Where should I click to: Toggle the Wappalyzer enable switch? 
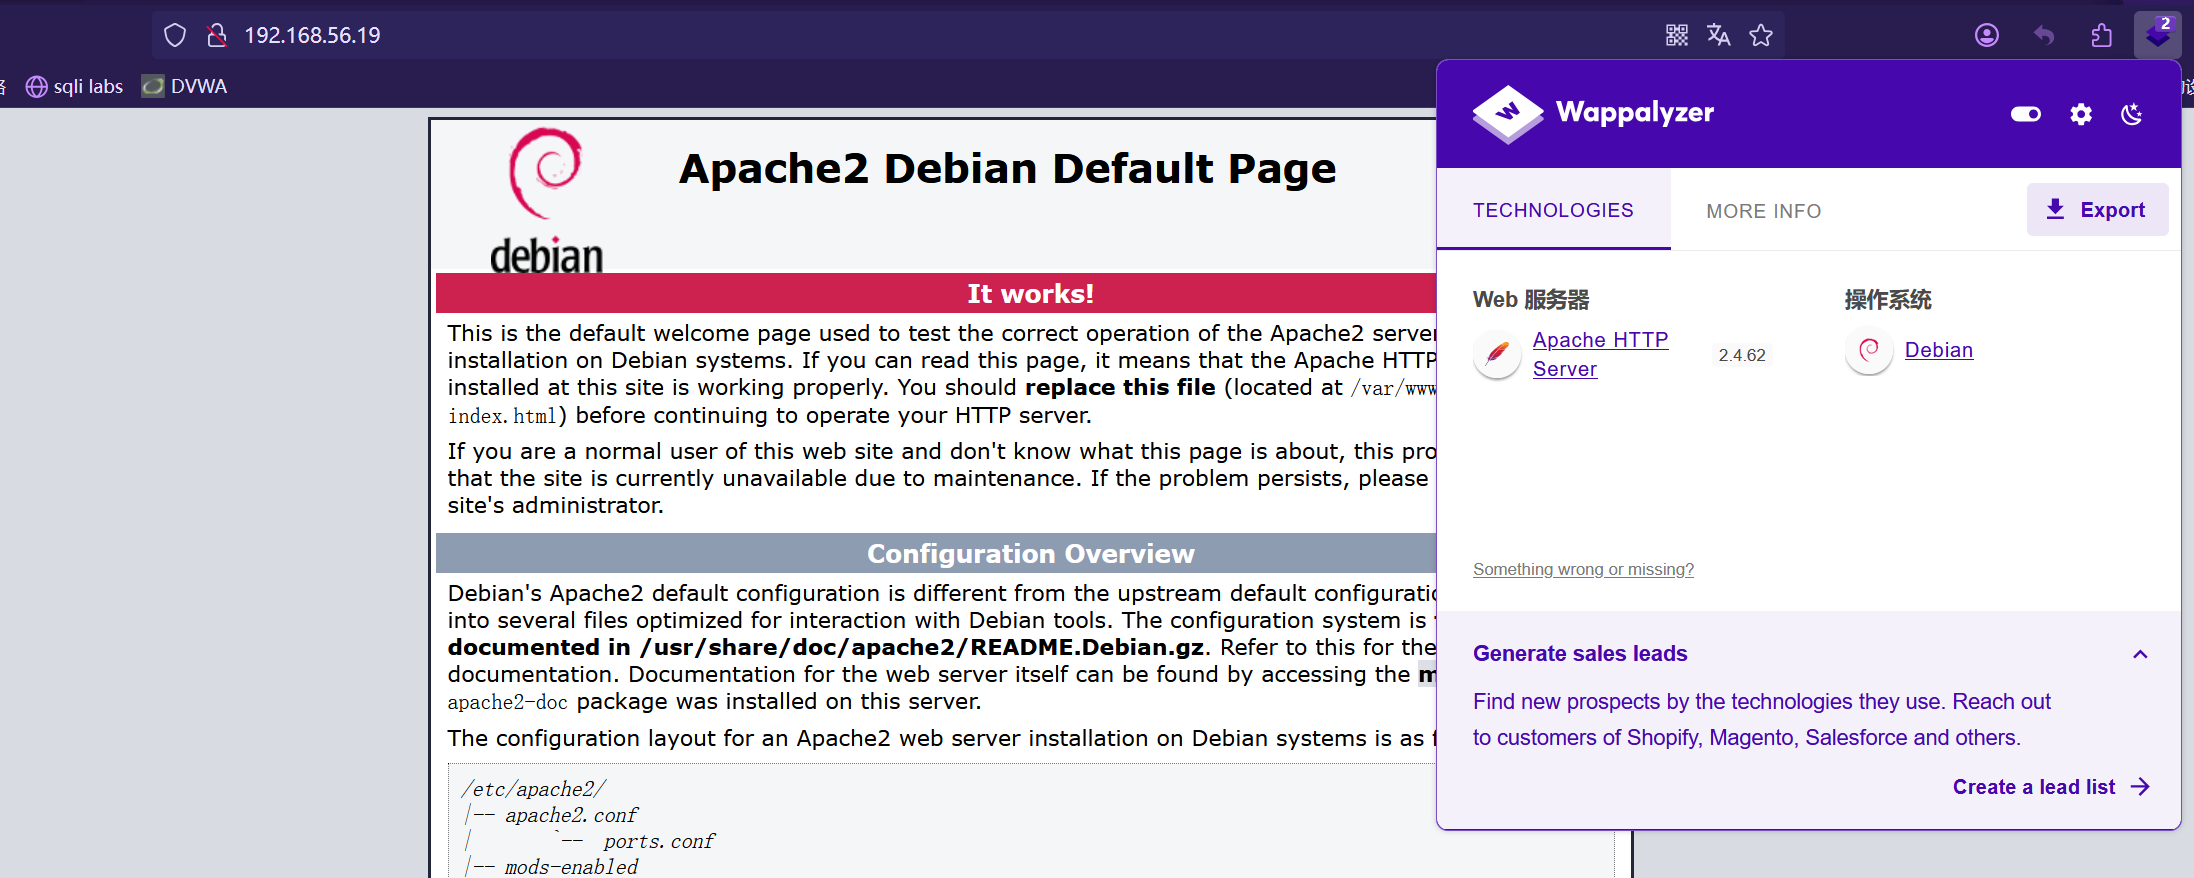tap(2026, 114)
